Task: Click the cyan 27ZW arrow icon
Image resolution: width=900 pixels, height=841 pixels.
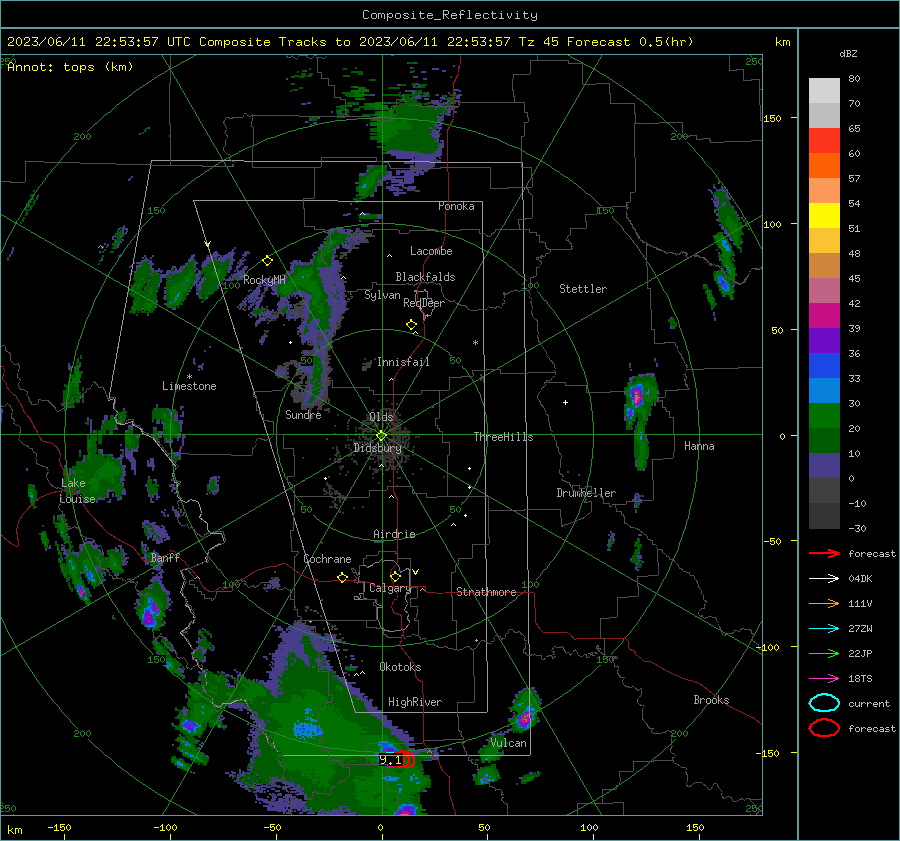Action: coord(824,629)
